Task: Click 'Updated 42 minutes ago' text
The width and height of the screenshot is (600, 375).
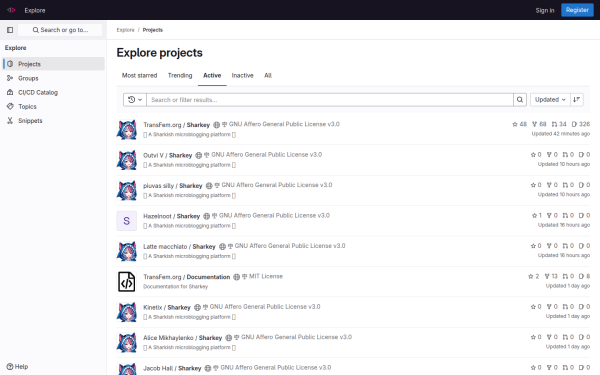Action: point(561,134)
